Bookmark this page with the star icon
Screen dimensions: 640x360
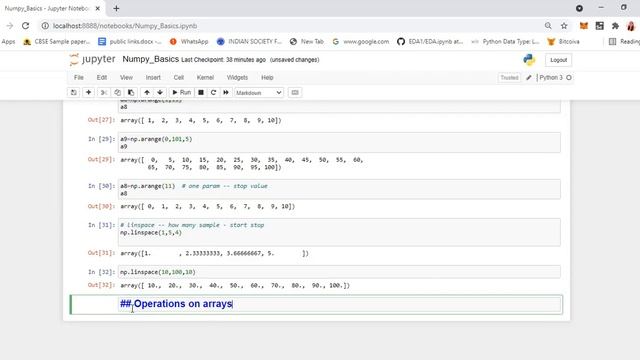564,26
